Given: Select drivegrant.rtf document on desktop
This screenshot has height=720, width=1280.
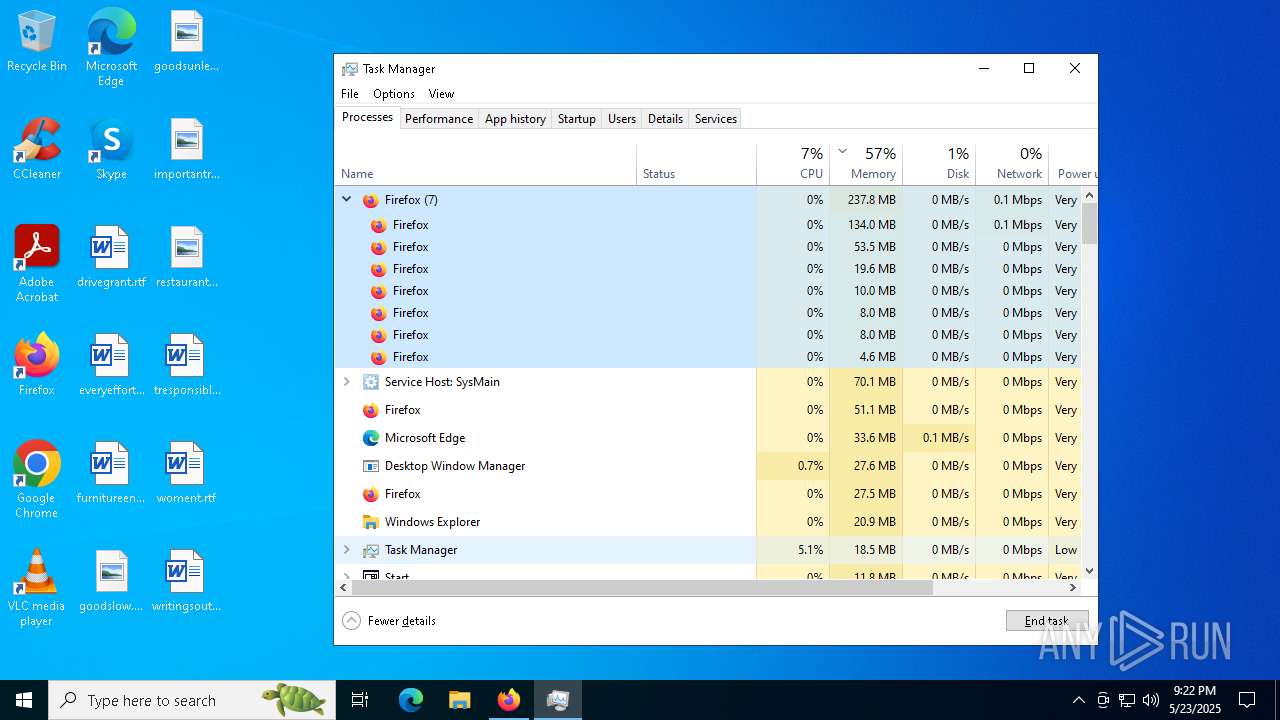Looking at the screenshot, I should [x=111, y=258].
